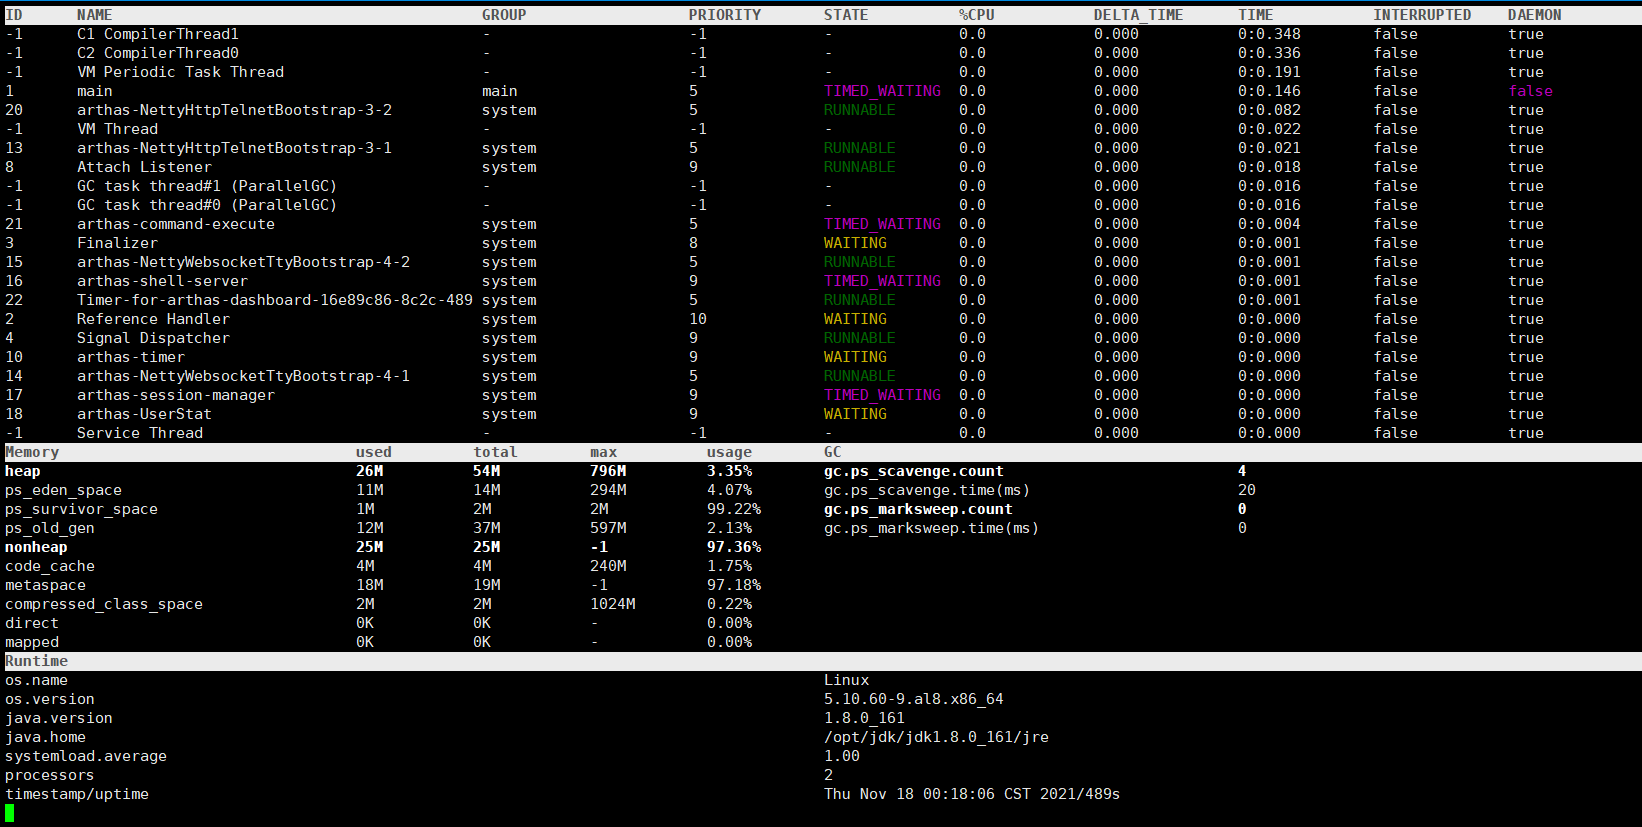Click the arthas-NettyHttpTelnetBootstrap-3-1 thread name
Image resolution: width=1642 pixels, height=827 pixels.
(x=234, y=148)
